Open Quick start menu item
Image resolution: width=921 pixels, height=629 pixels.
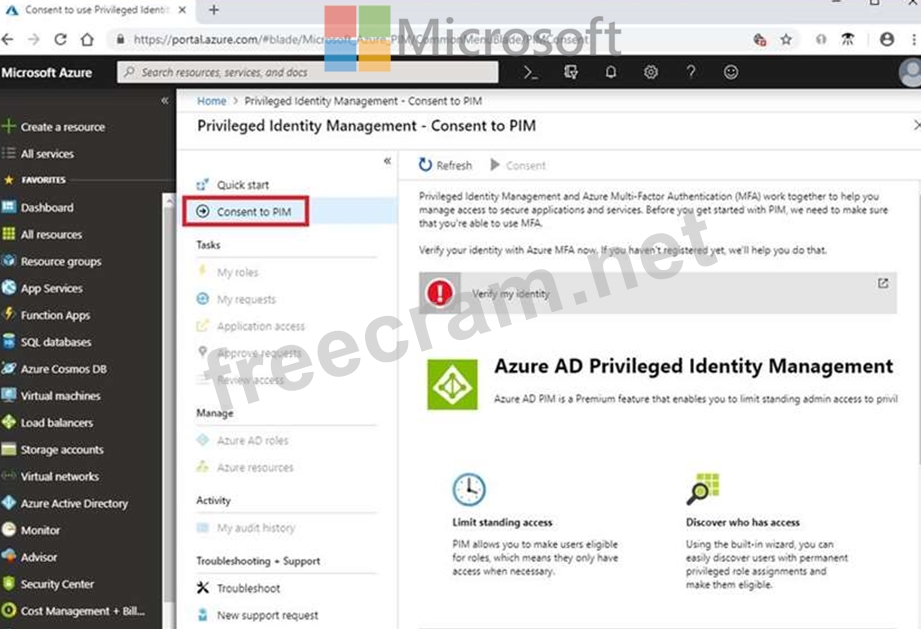[242, 185]
